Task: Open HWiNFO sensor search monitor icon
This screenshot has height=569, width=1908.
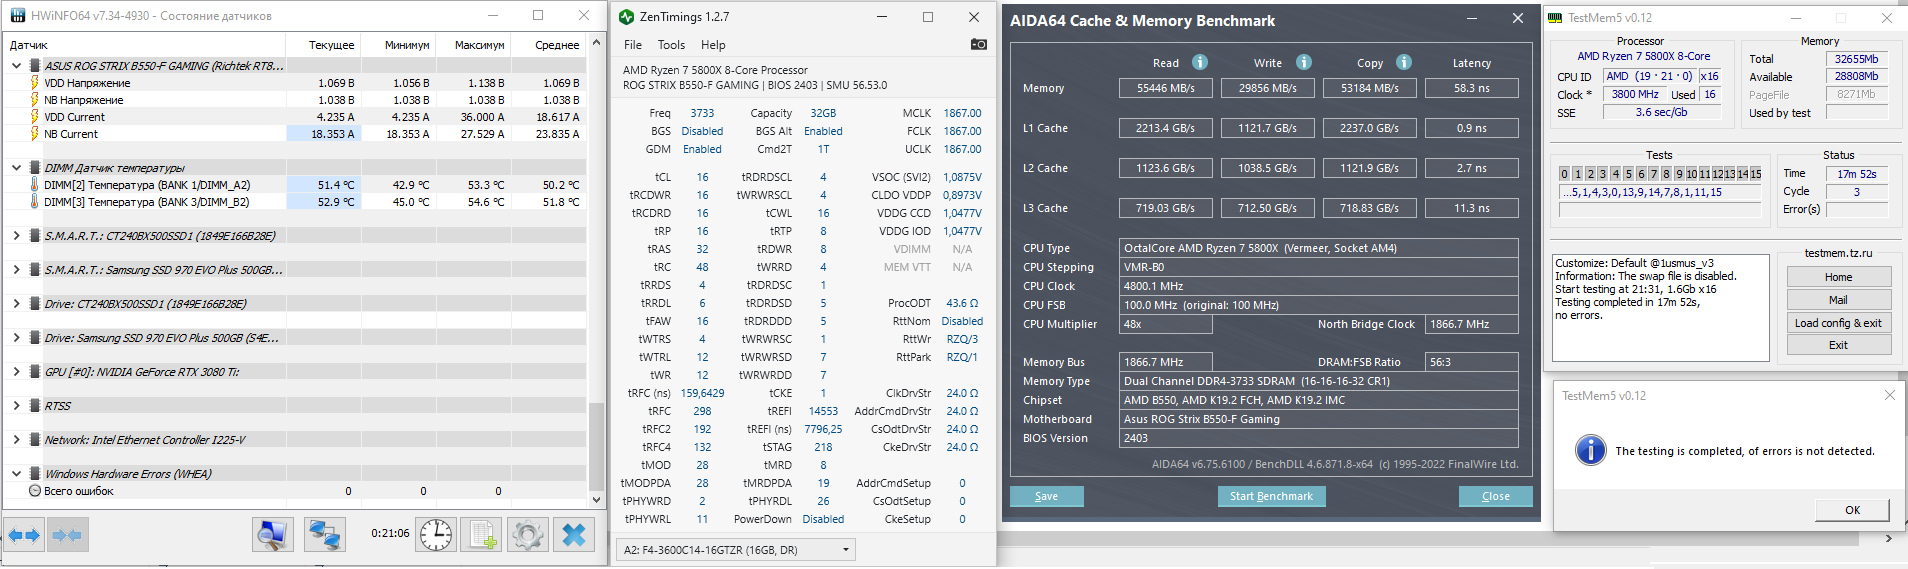Action: (273, 535)
